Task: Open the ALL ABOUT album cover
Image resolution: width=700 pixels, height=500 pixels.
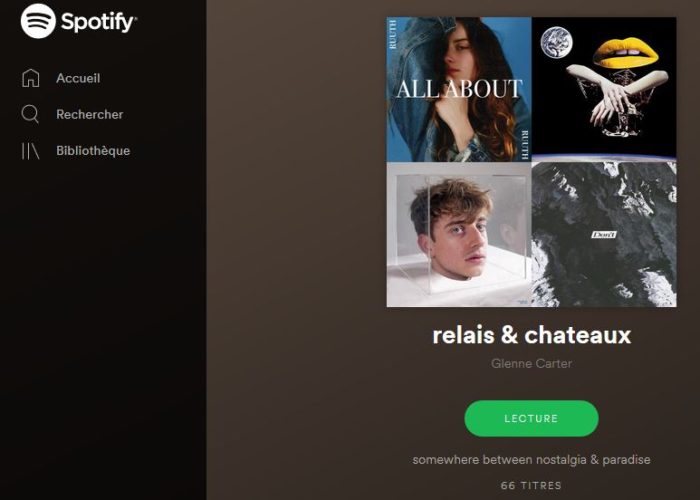Action: (x=459, y=89)
